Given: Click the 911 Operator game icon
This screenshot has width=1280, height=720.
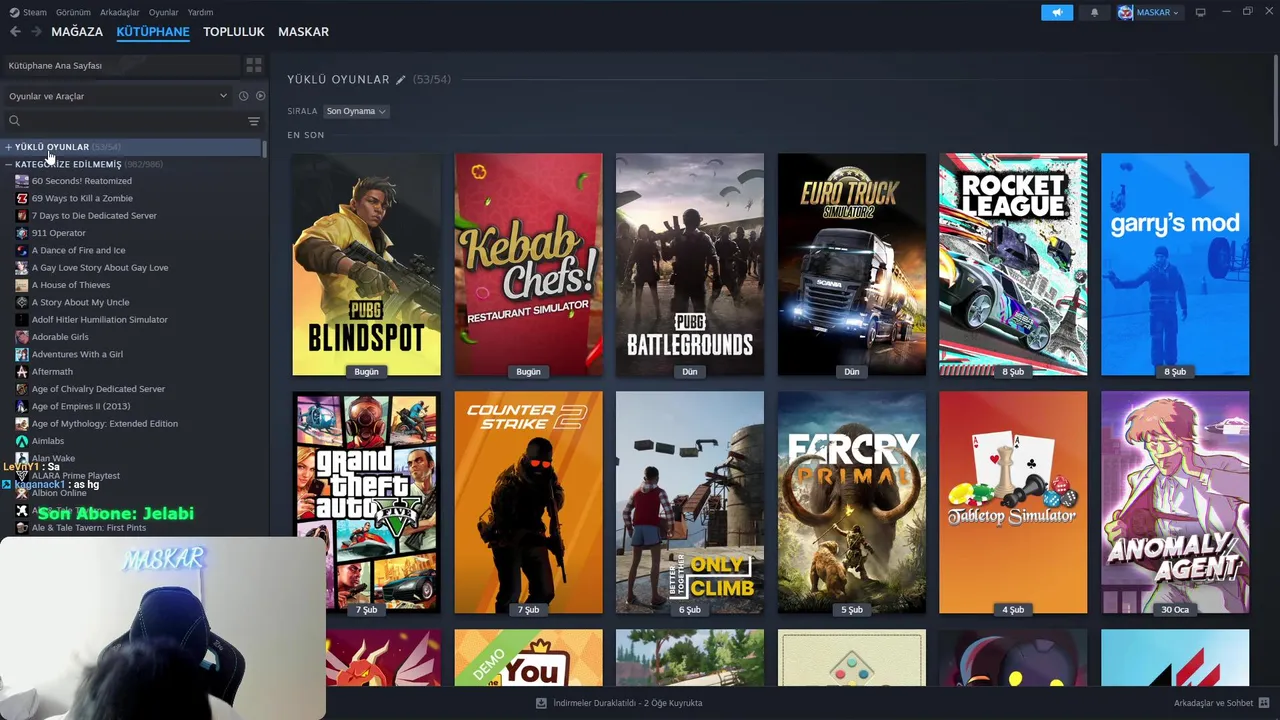Looking at the screenshot, I should 22,233.
